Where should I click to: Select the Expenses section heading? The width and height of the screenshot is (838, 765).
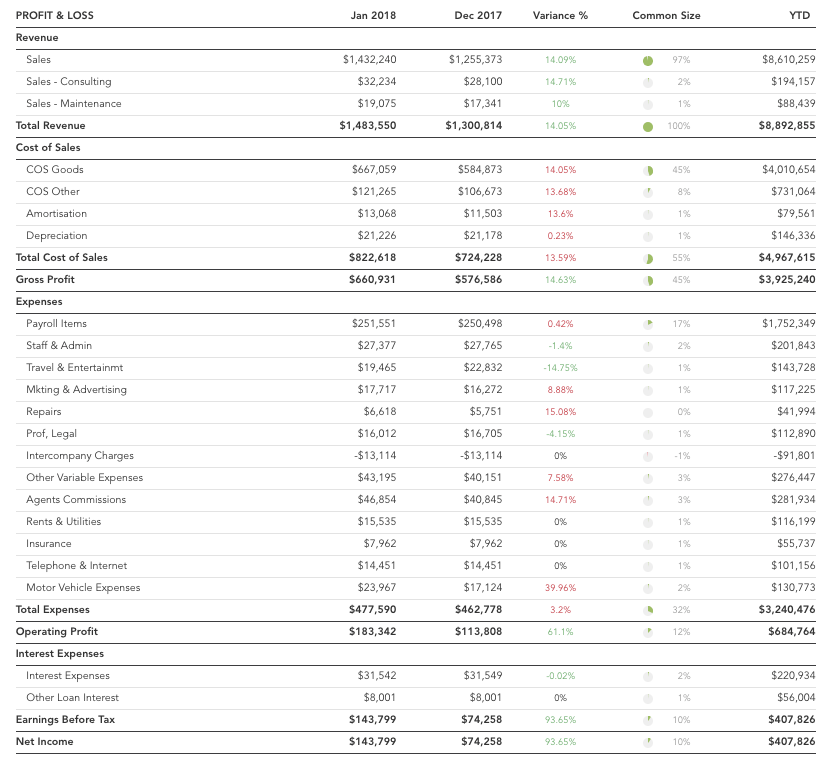click(x=39, y=302)
